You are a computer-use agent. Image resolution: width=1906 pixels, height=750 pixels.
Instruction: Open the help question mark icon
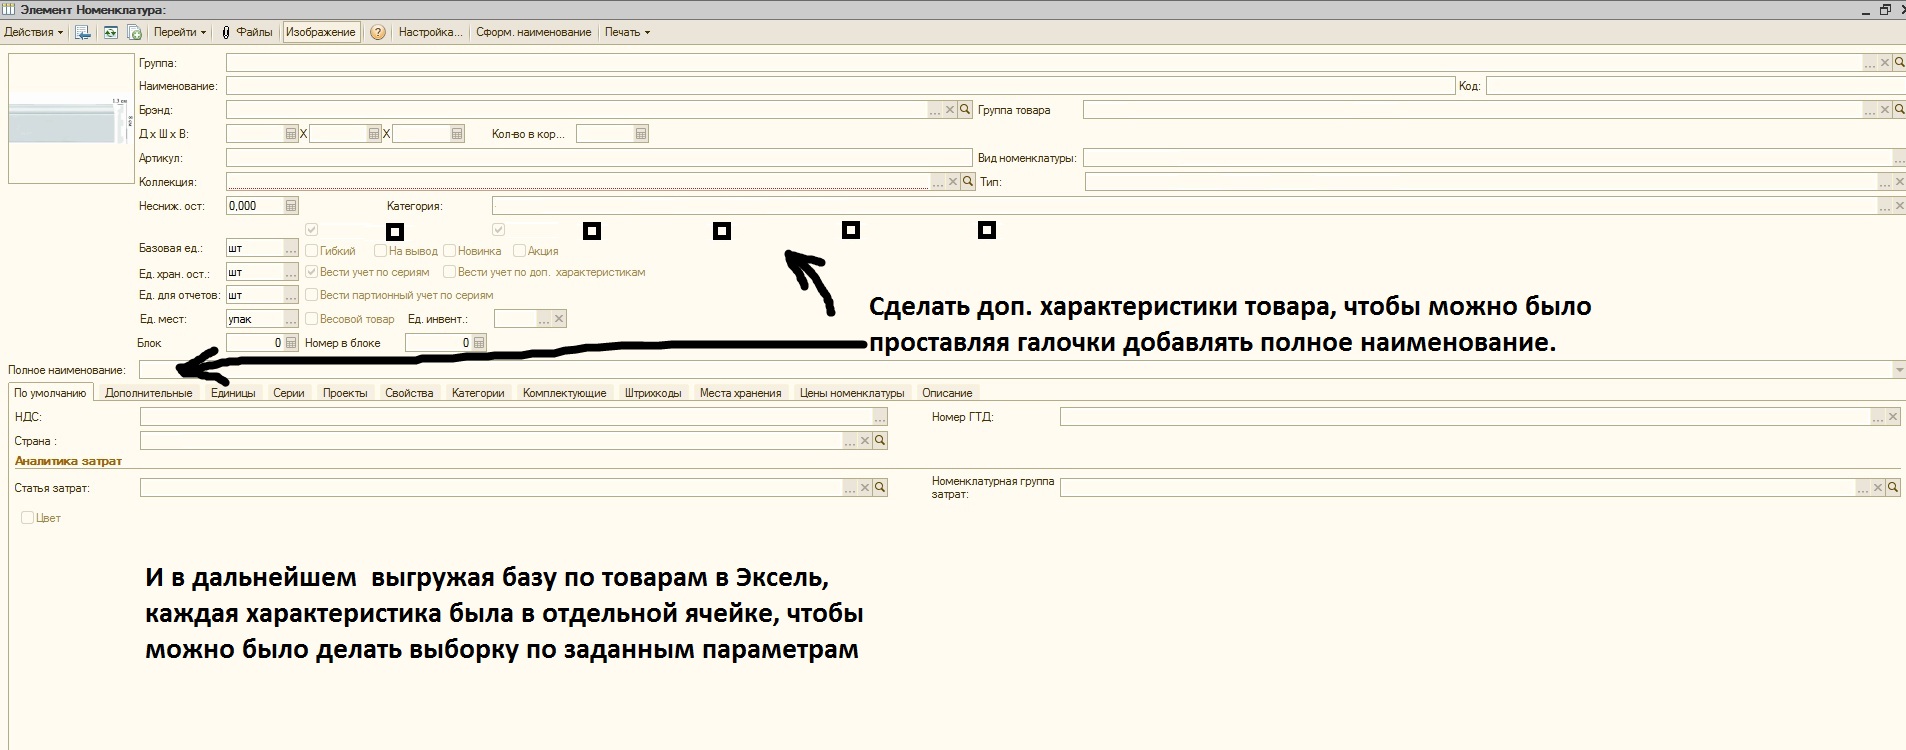click(377, 32)
